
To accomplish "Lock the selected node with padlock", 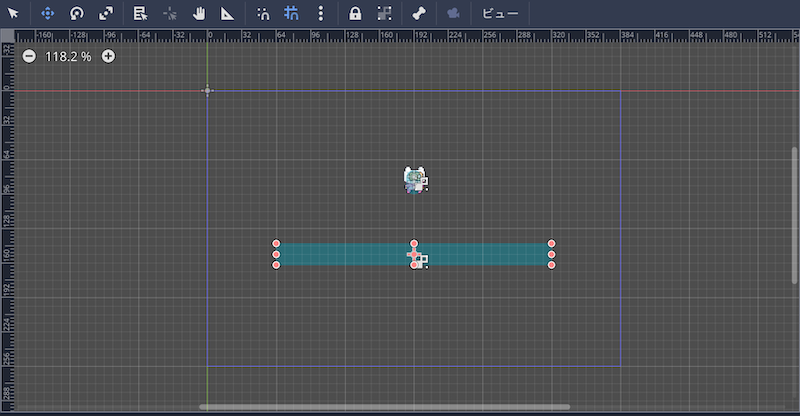I will (354, 14).
